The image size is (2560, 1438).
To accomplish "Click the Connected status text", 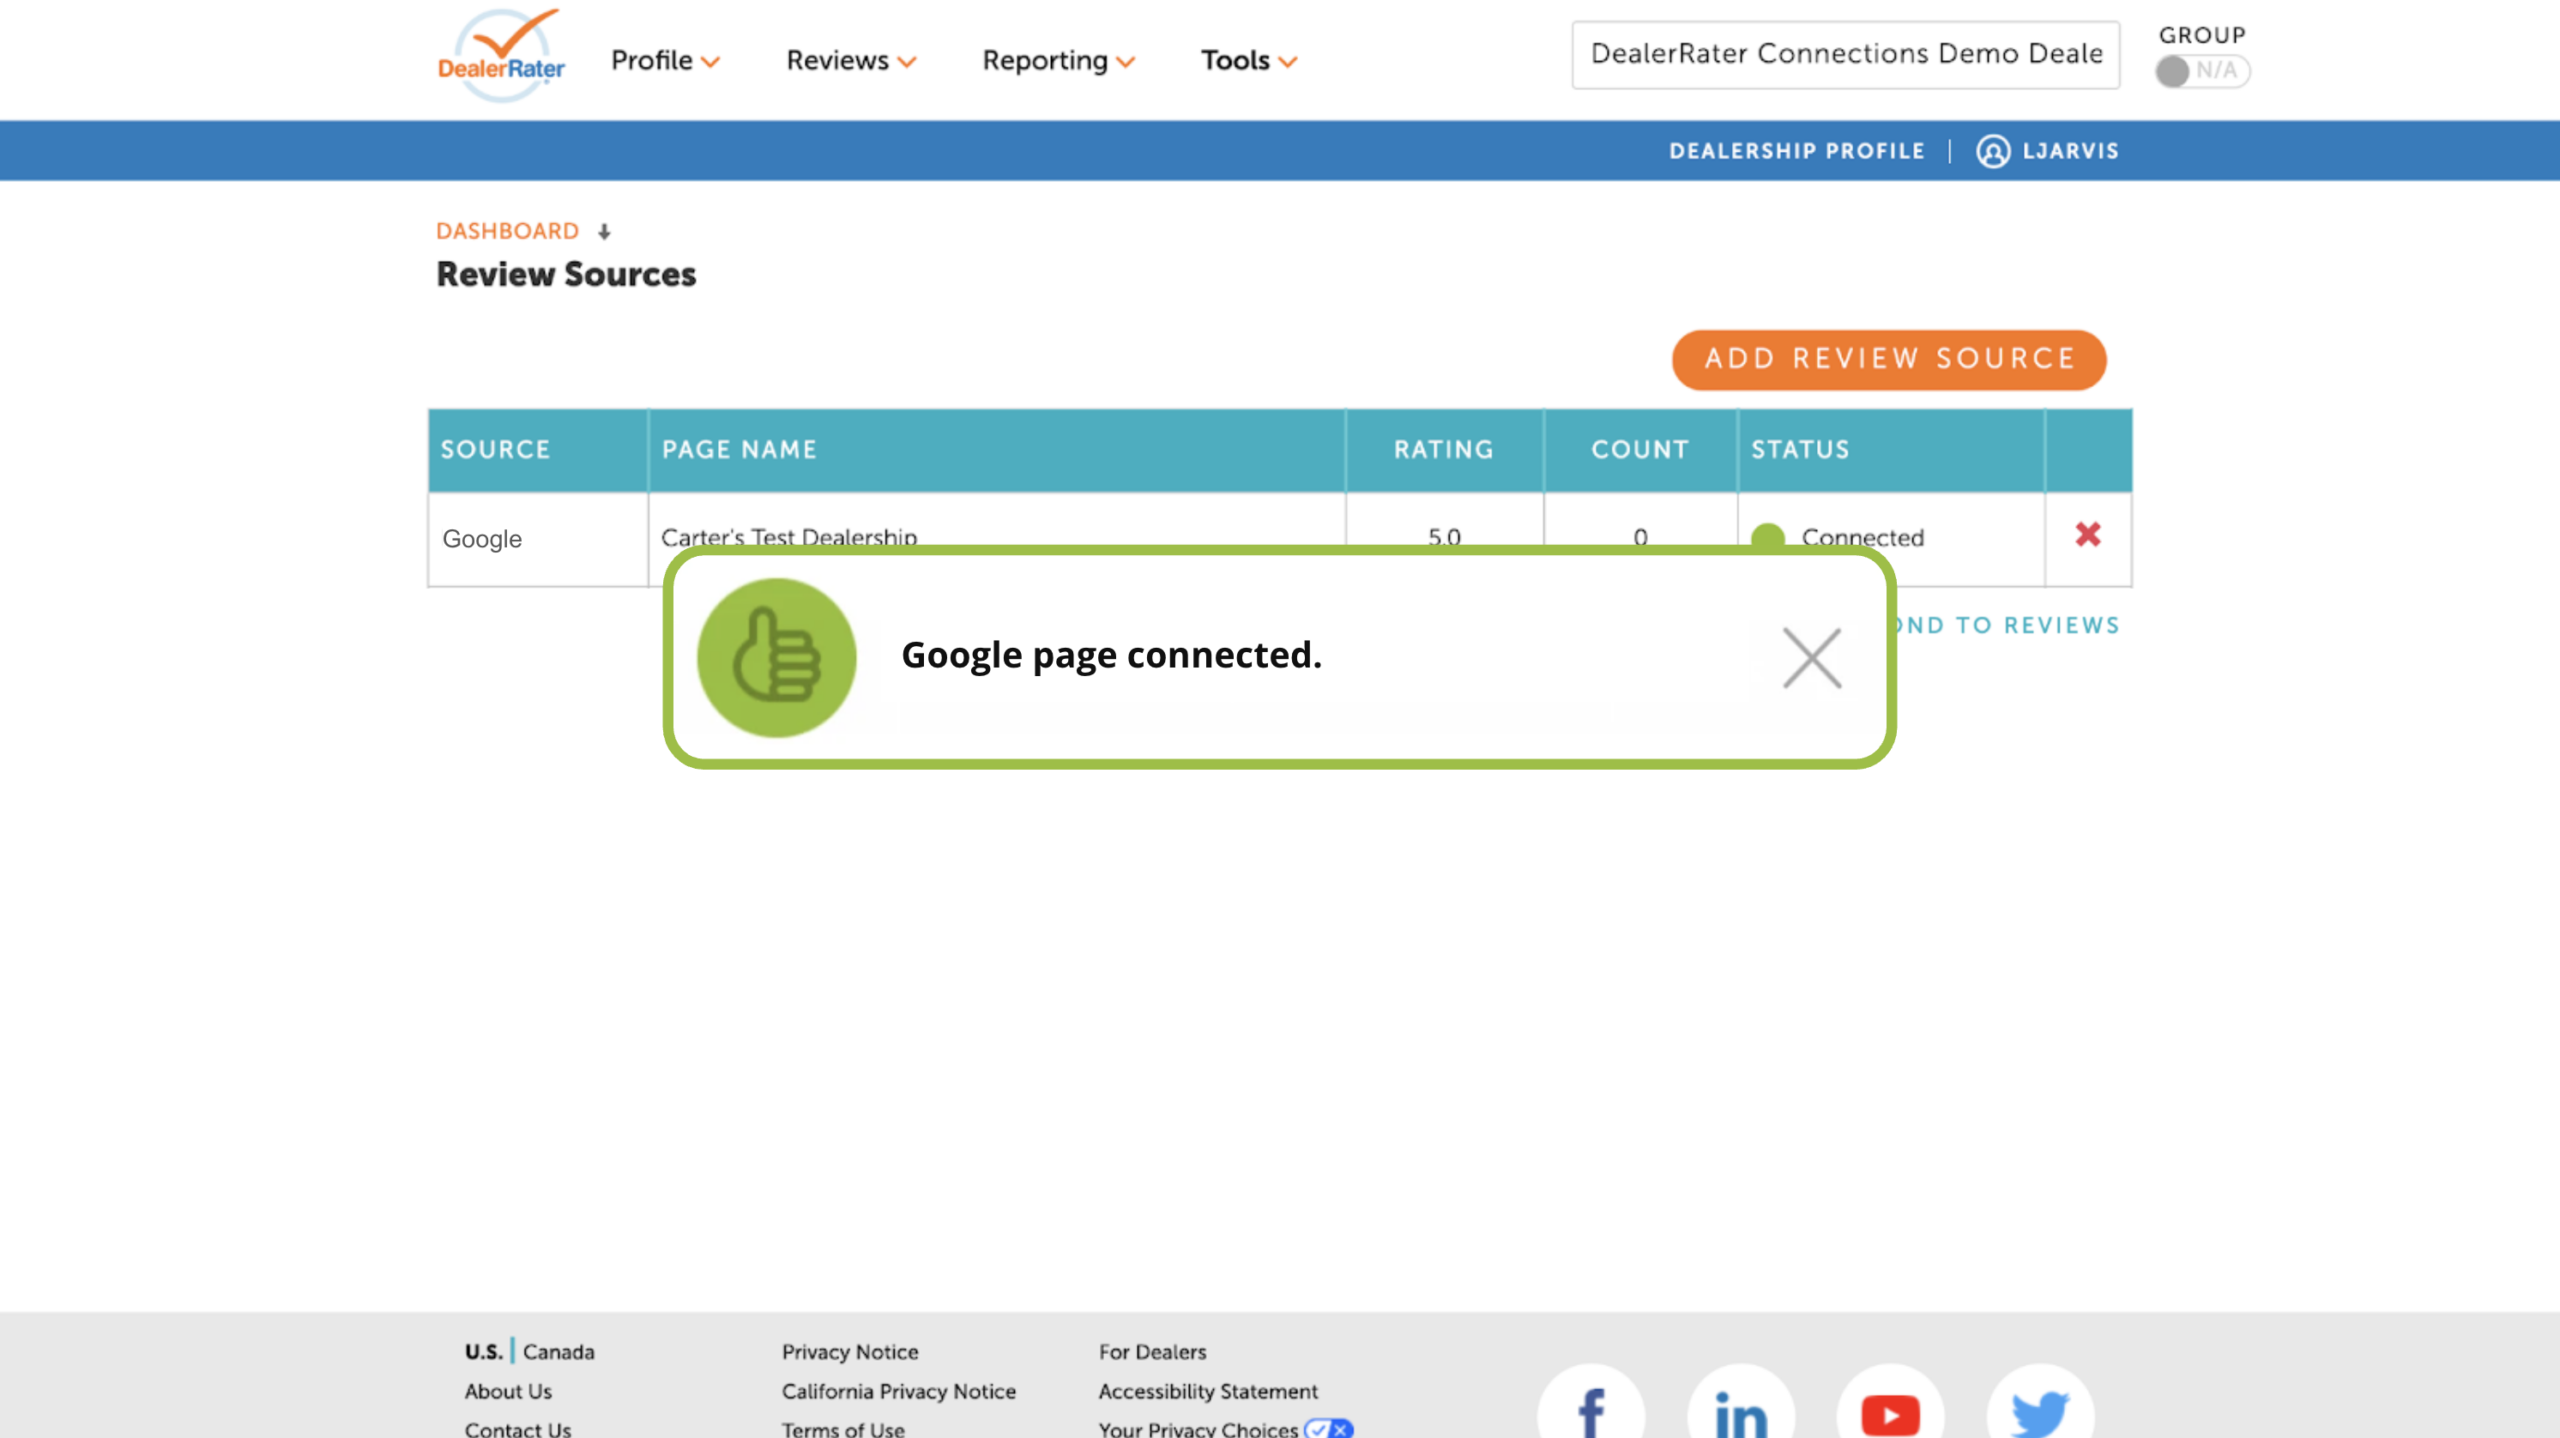I will click(1862, 536).
